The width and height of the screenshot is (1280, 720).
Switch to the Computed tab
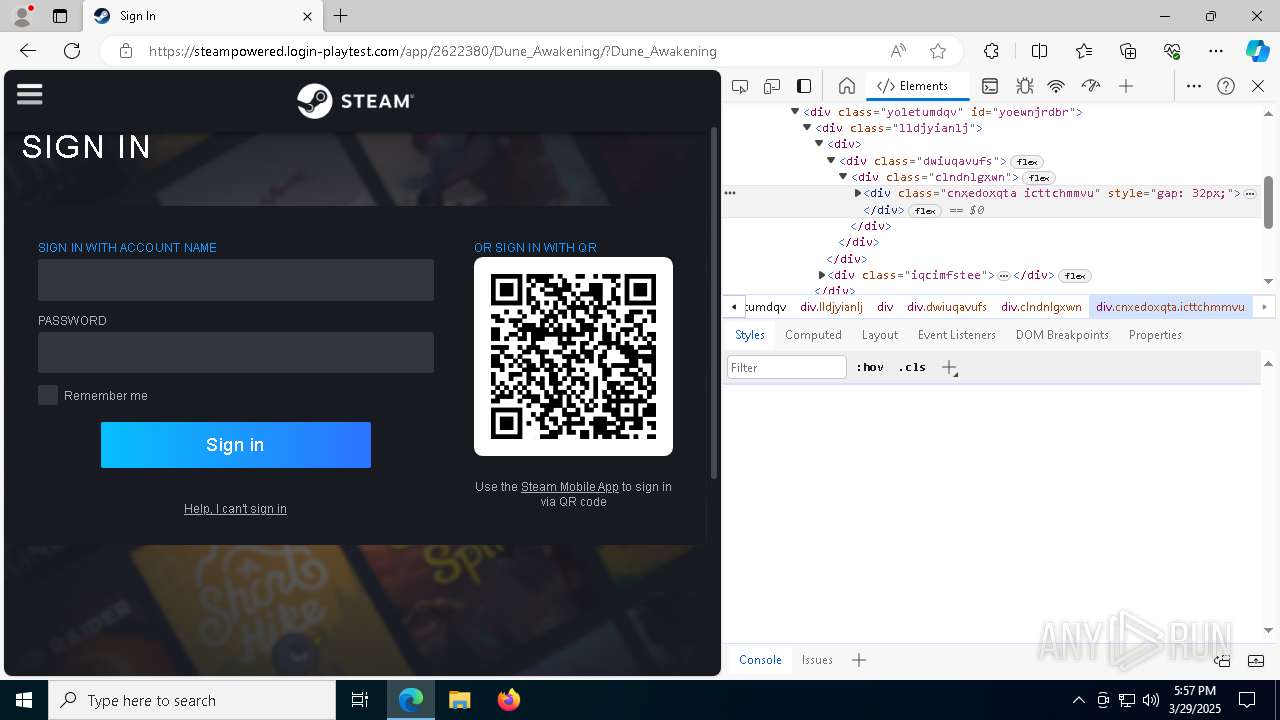[813, 335]
